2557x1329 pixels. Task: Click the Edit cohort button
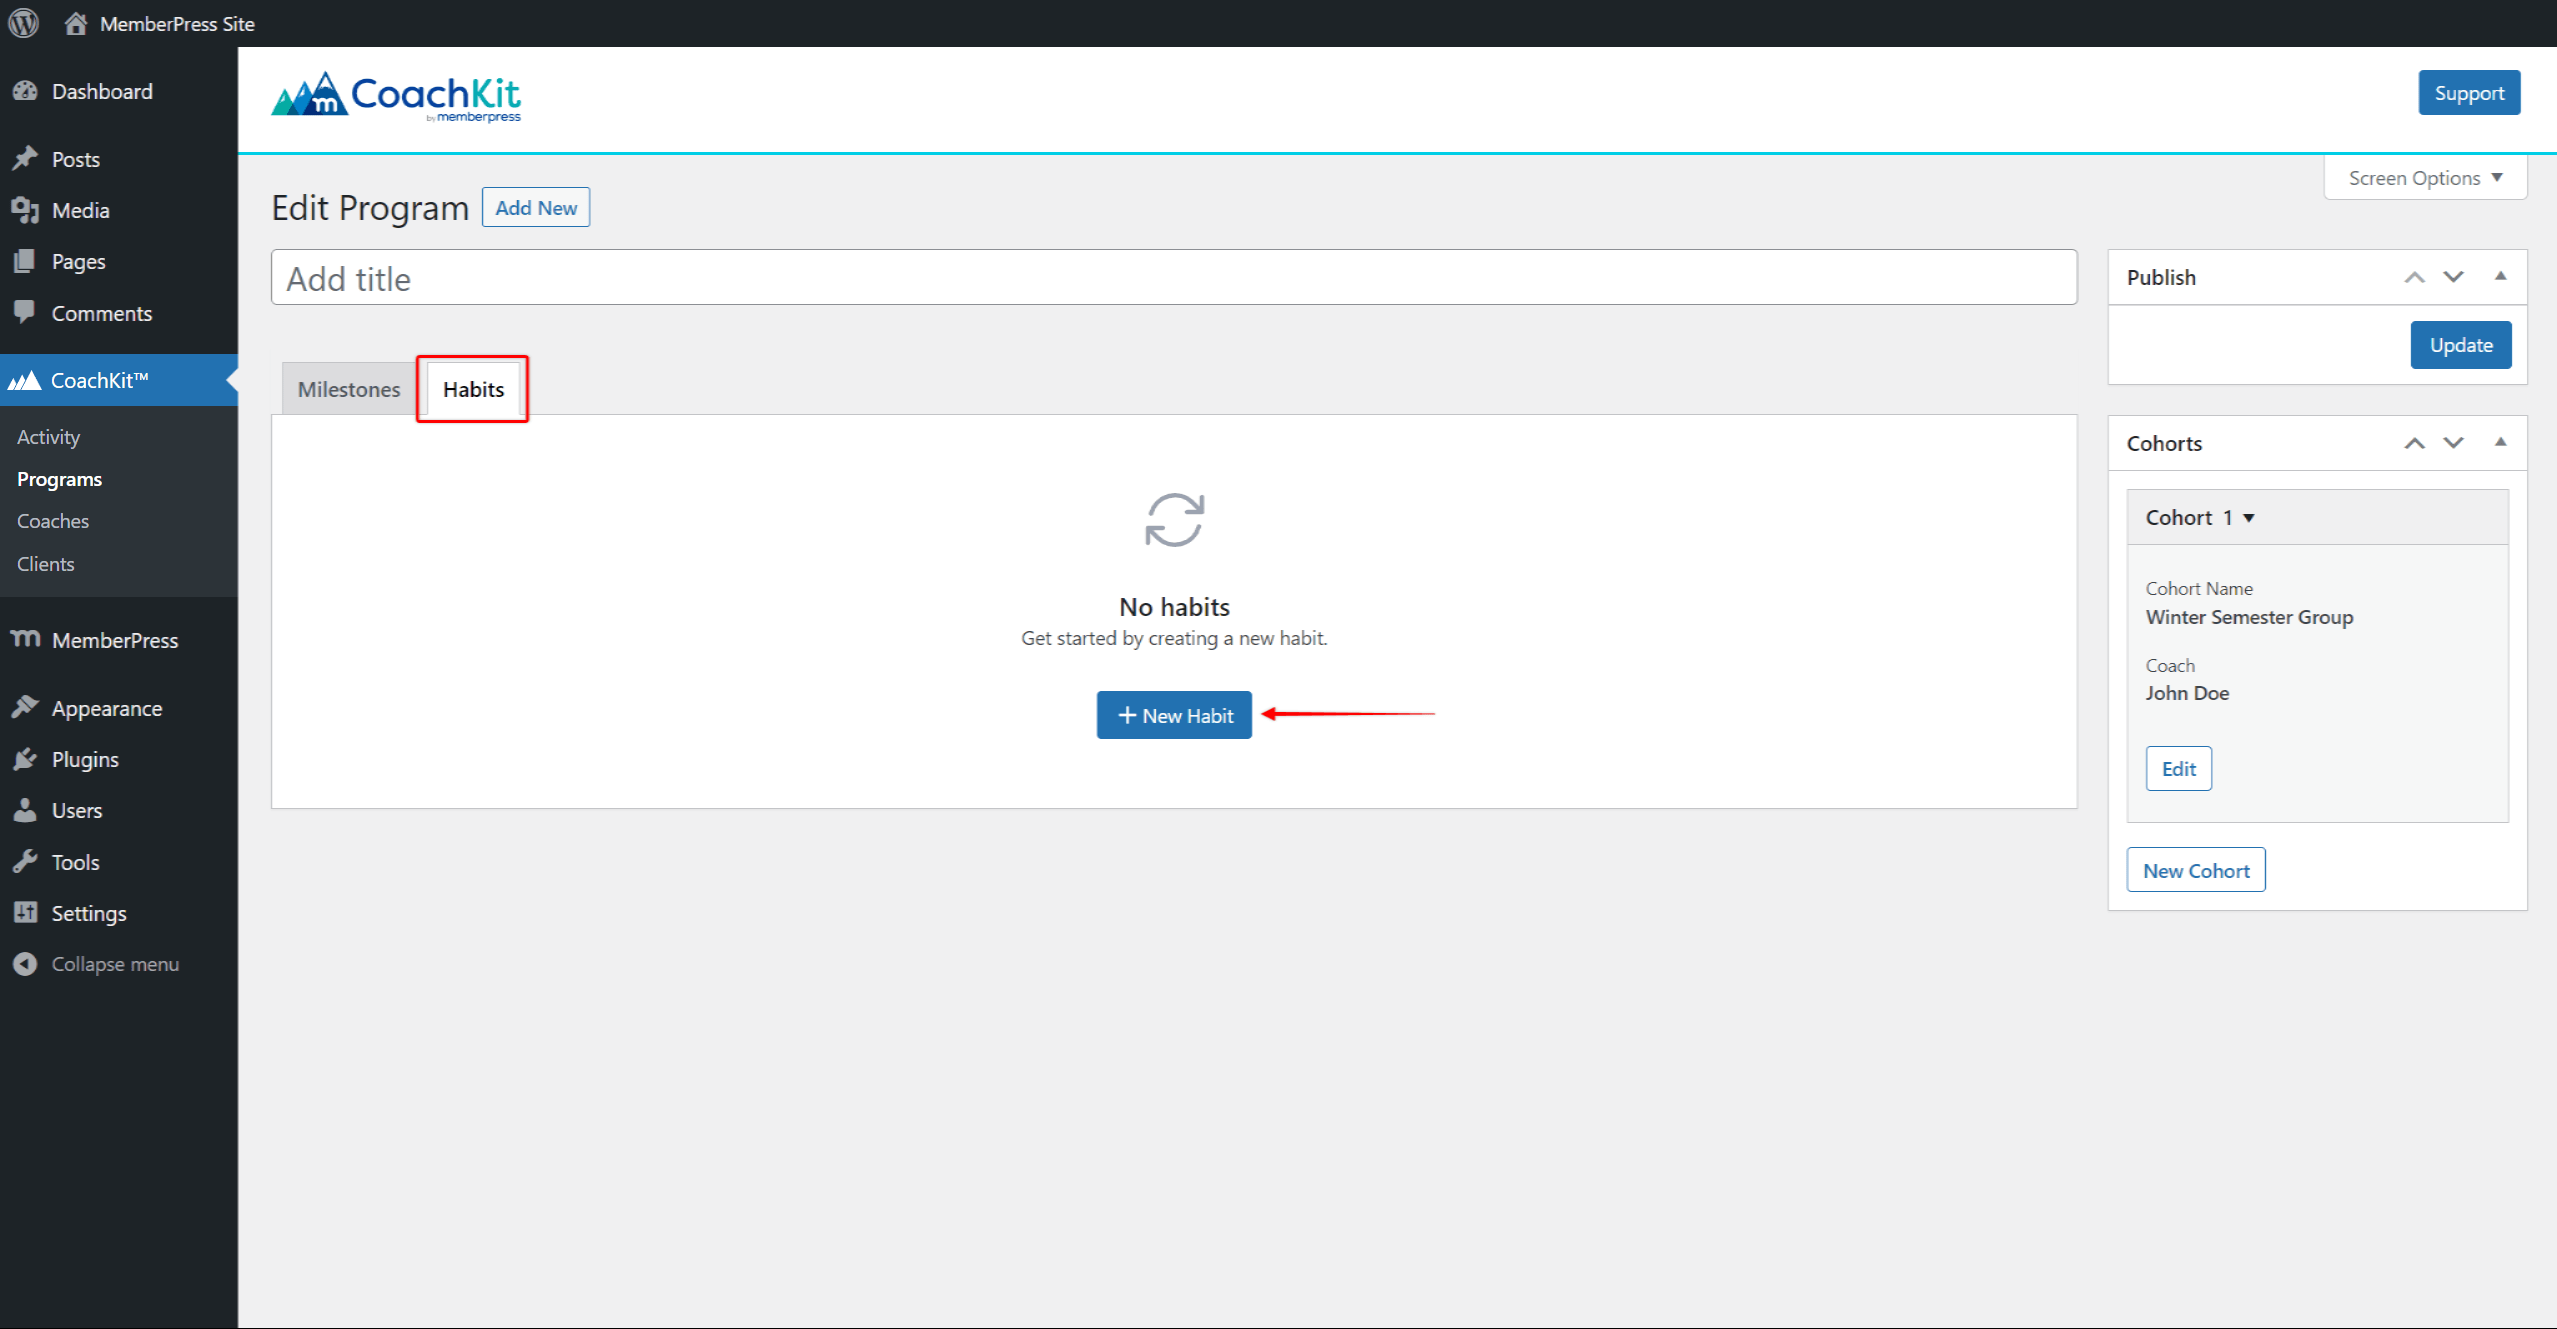2176,768
